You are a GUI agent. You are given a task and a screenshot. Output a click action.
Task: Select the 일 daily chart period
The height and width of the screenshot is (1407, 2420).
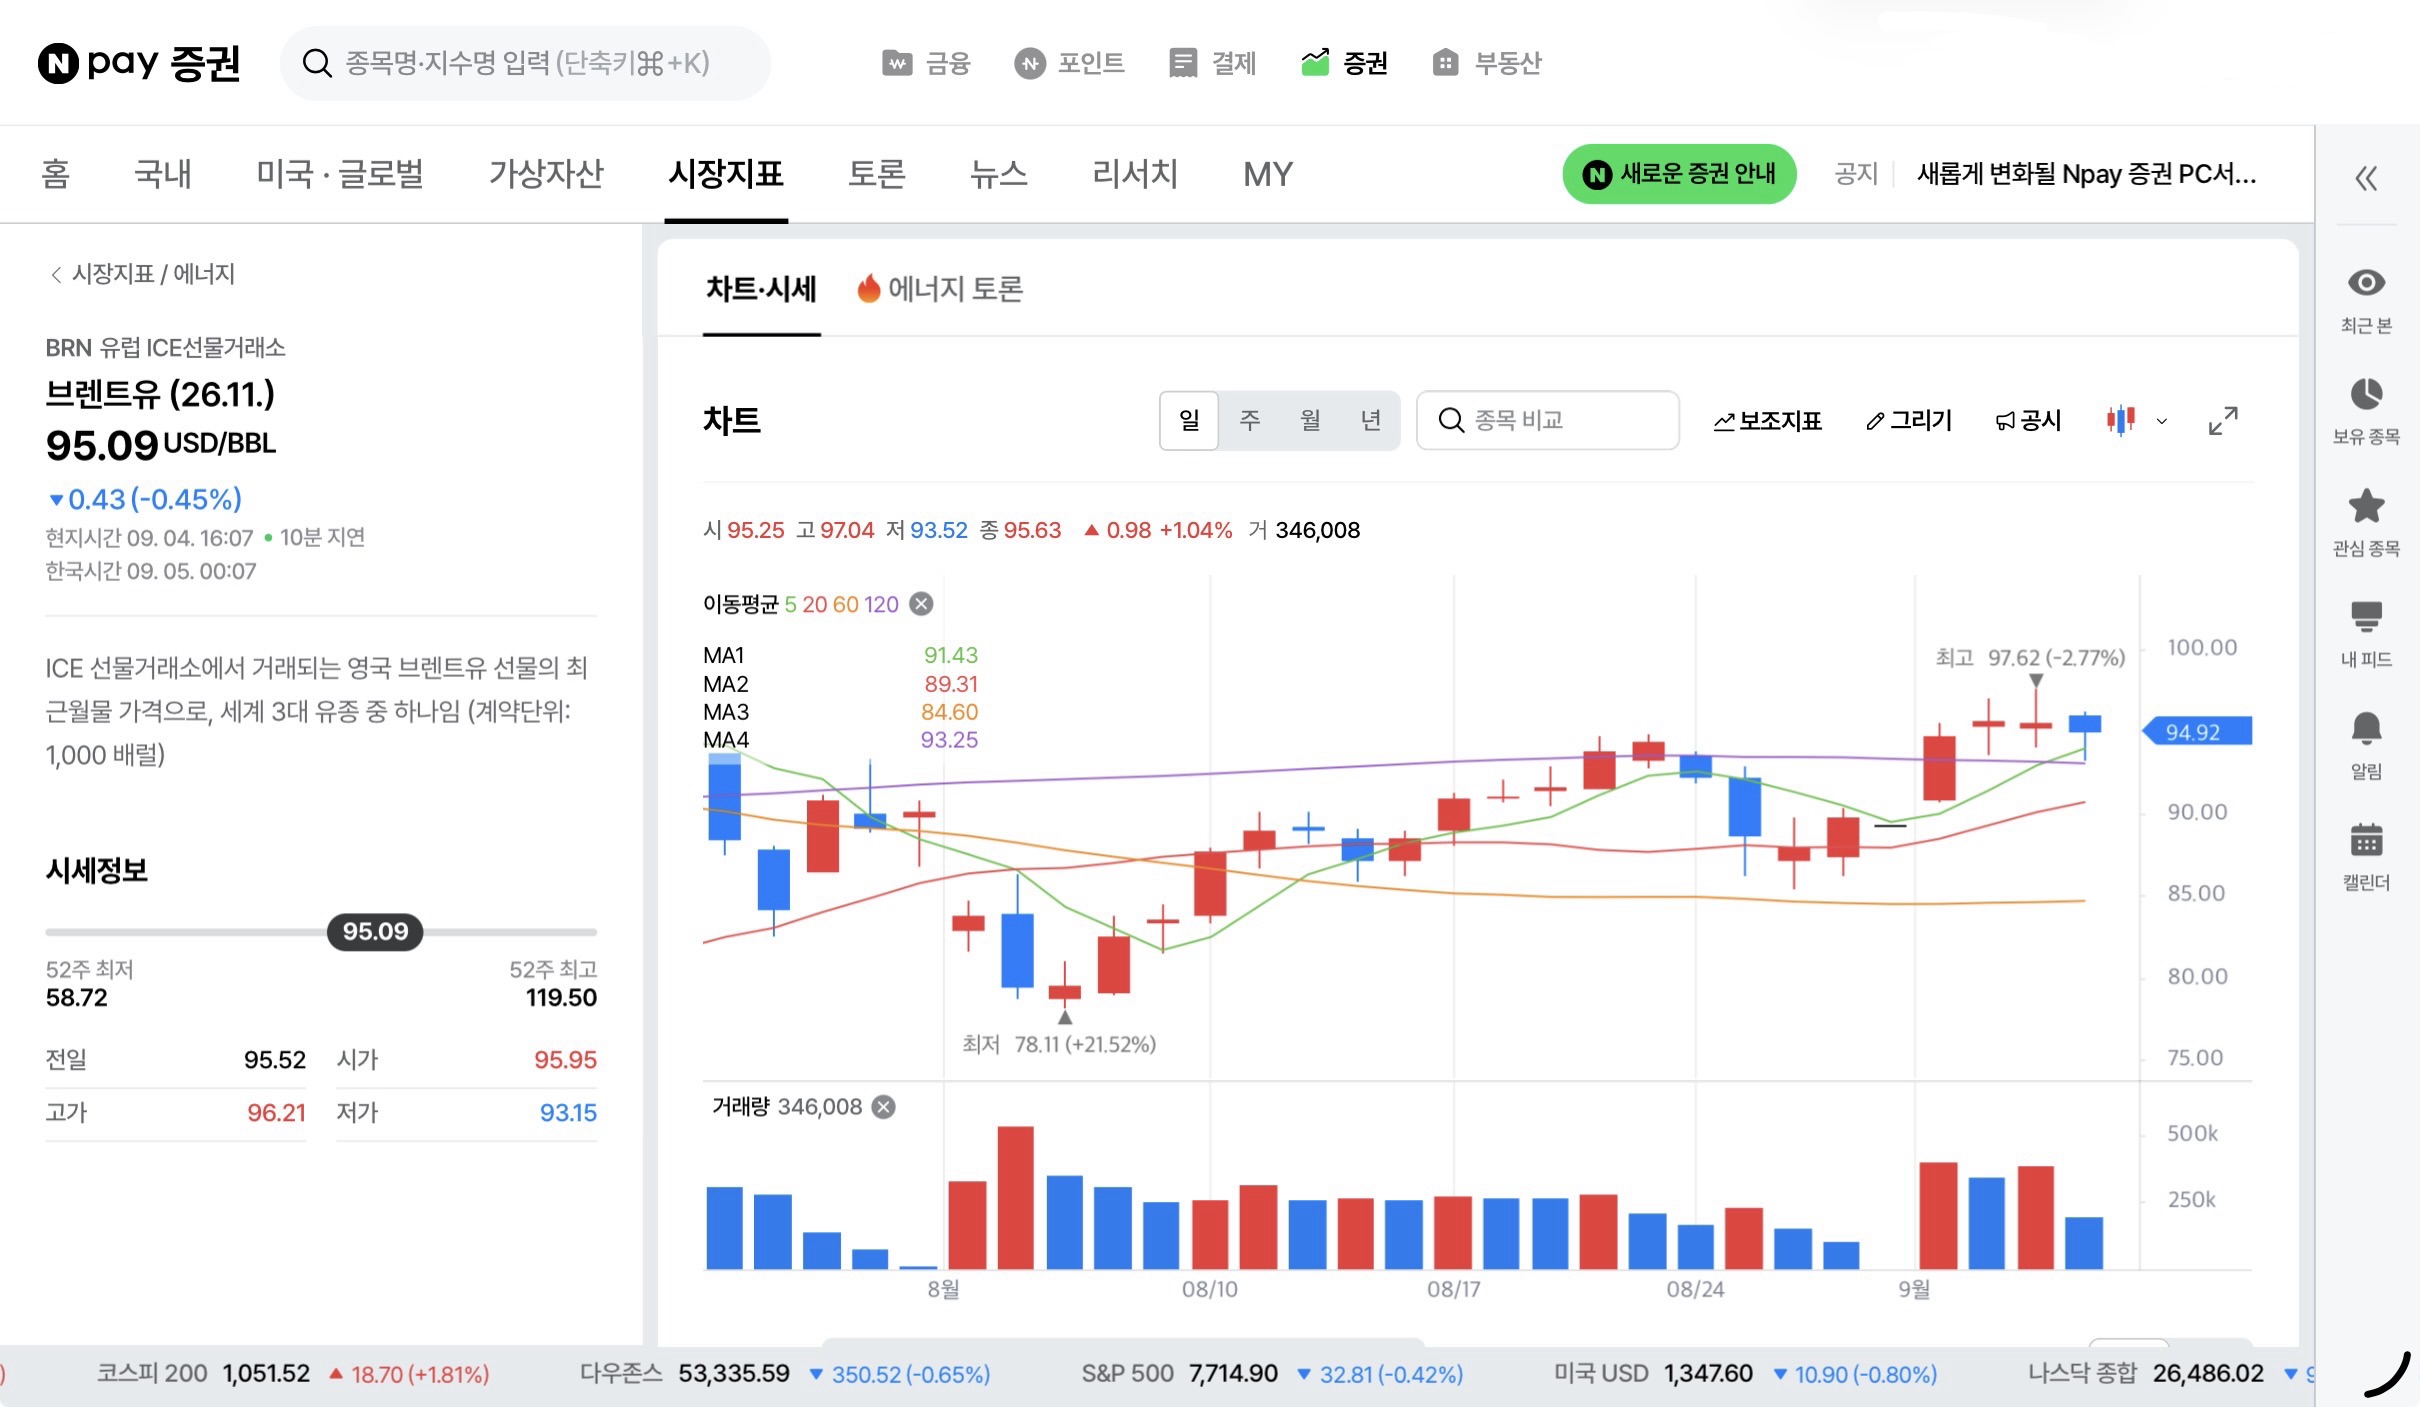pyautogui.click(x=1189, y=421)
